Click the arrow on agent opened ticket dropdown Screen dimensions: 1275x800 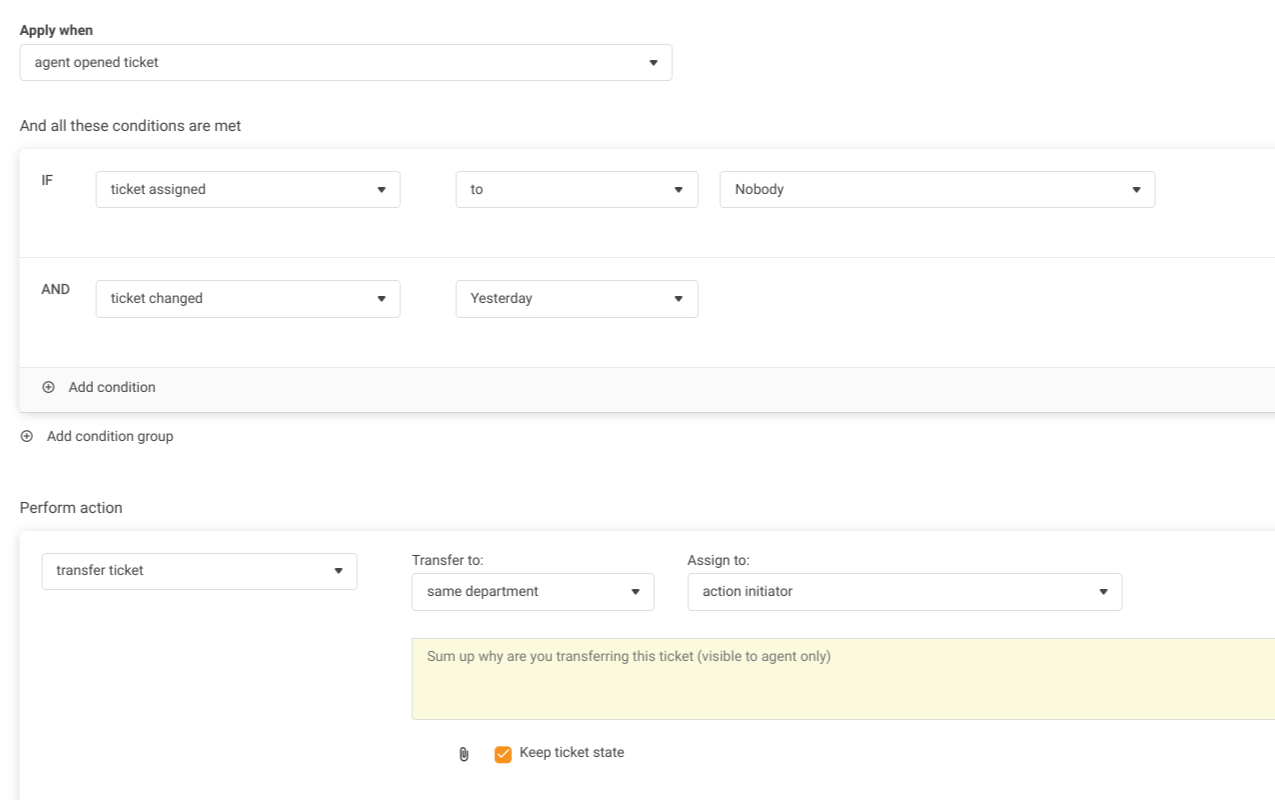653,63
